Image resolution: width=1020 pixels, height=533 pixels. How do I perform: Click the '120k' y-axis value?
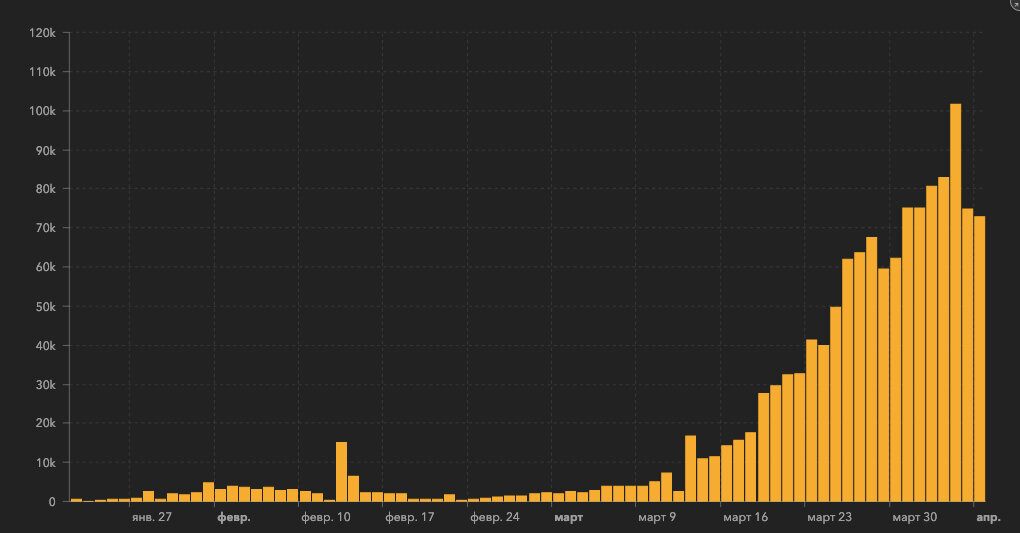coord(42,33)
